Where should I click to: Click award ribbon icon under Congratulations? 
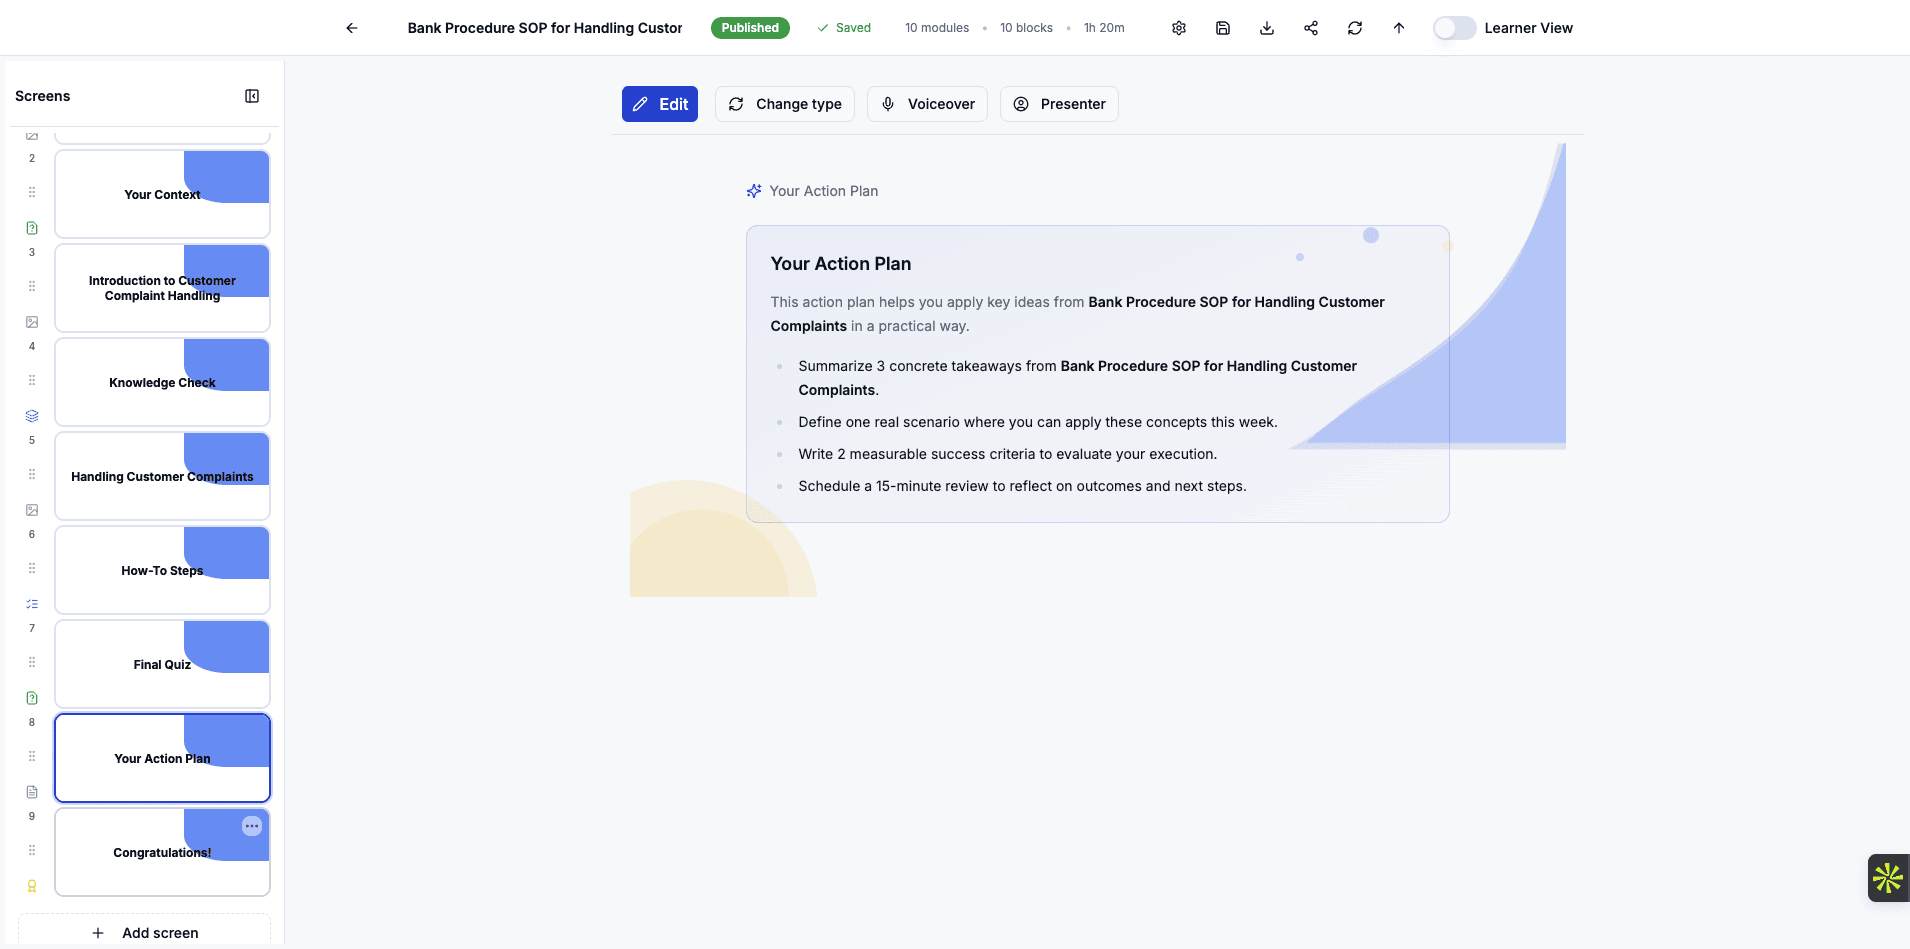[32, 886]
